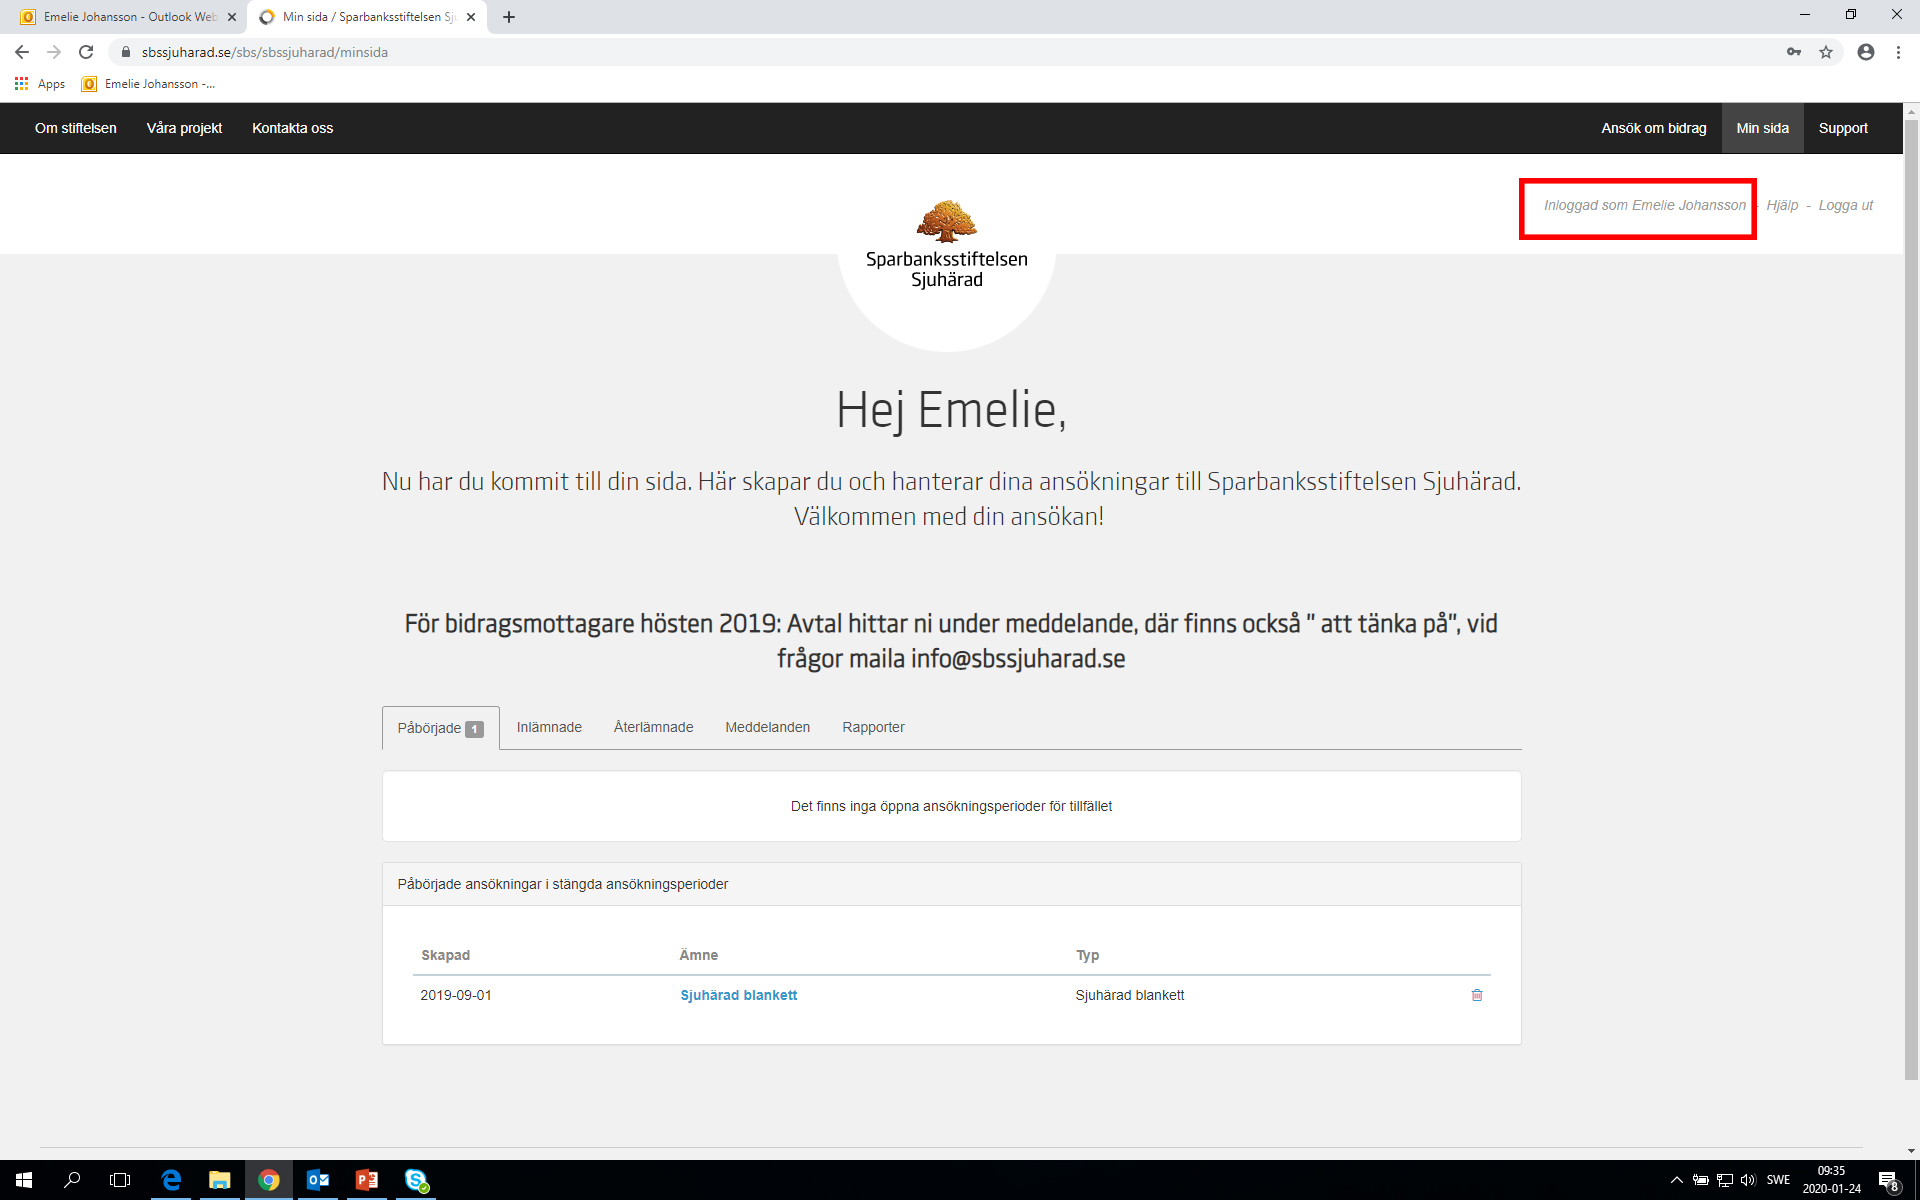The width and height of the screenshot is (1920, 1200).
Task: Open the Chrome three-dot menu
Action: click(1898, 52)
